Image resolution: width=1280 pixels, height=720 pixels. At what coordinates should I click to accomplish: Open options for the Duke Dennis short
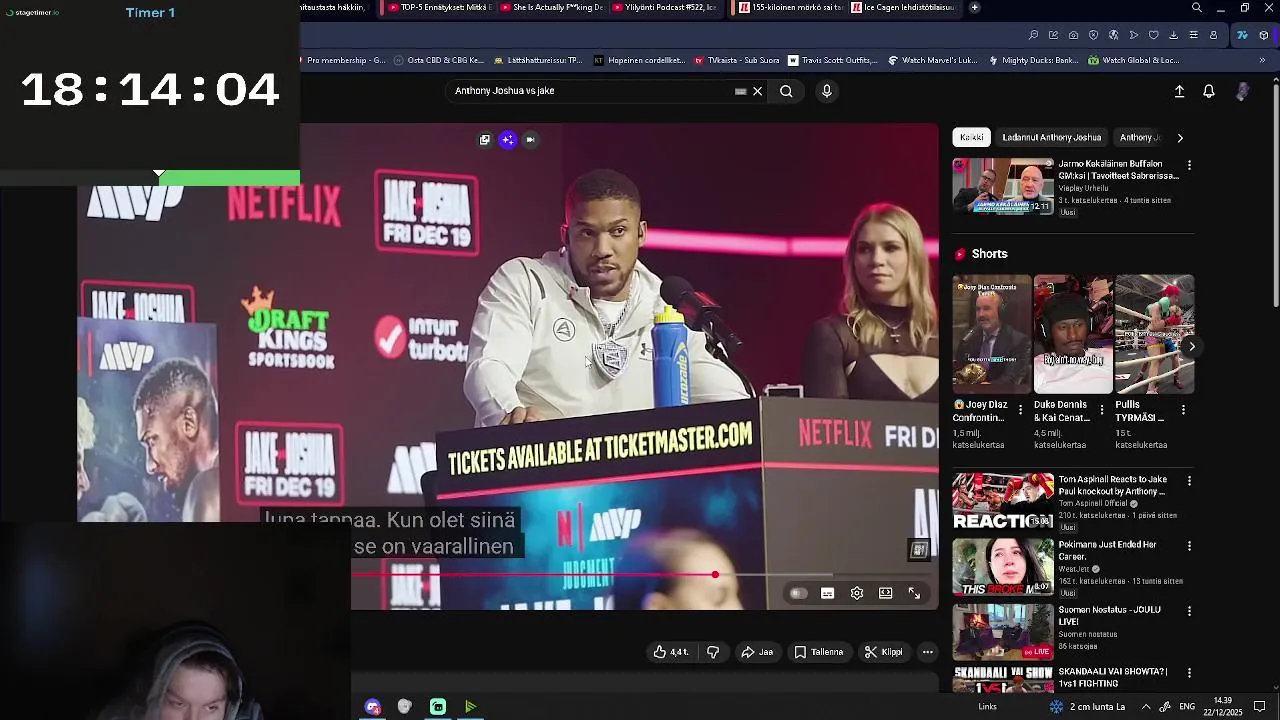[x=1102, y=410]
